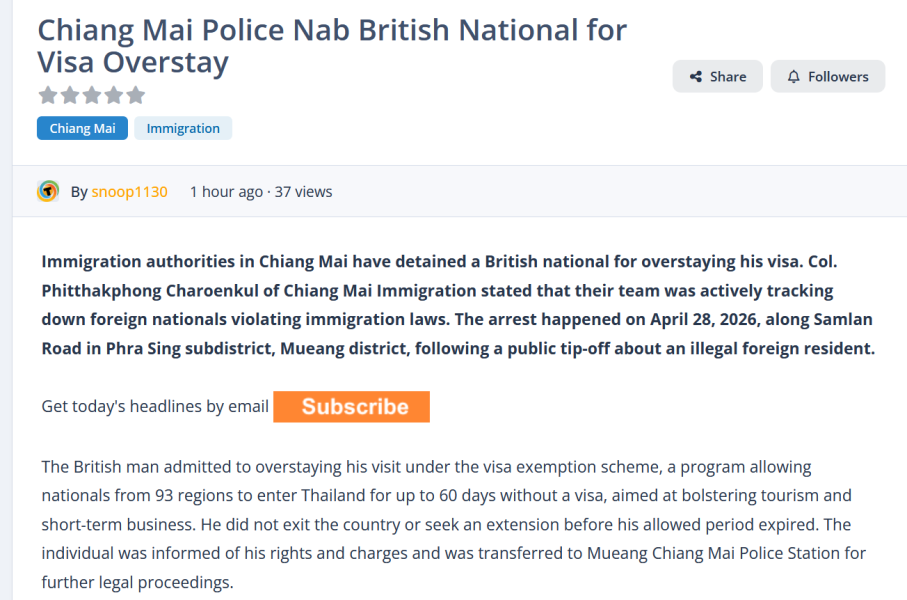Select the second rating star
This screenshot has height=600, width=907.
tap(70, 95)
